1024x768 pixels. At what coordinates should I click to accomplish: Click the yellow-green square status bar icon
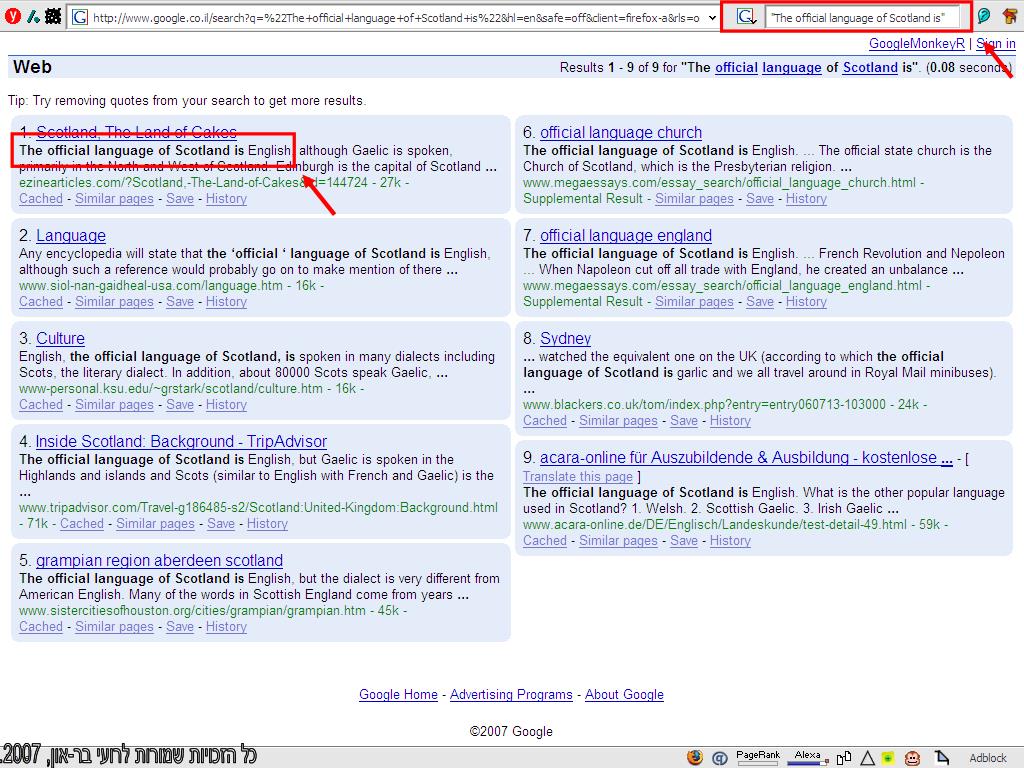[888, 758]
